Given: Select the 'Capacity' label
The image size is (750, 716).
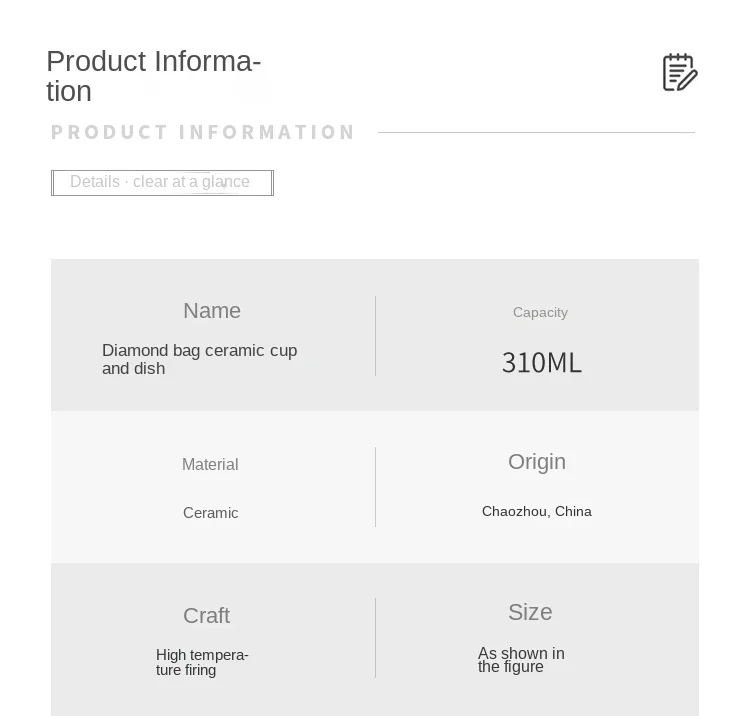Looking at the screenshot, I should (x=540, y=312).
